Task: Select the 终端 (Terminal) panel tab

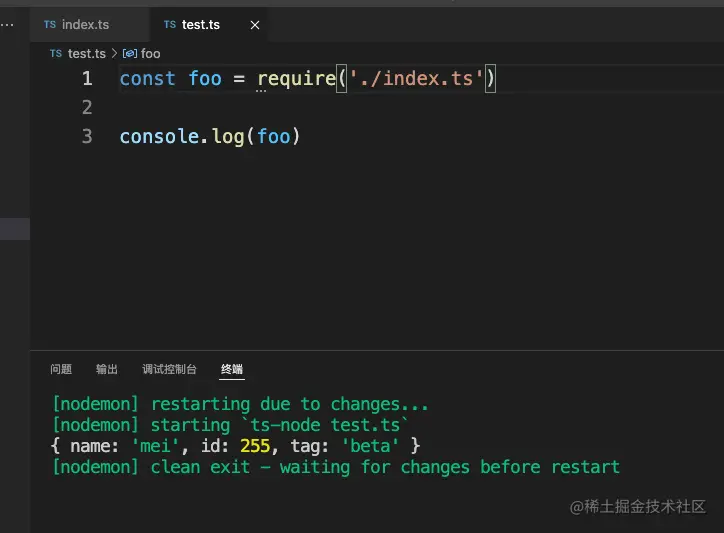Action: click(232, 369)
